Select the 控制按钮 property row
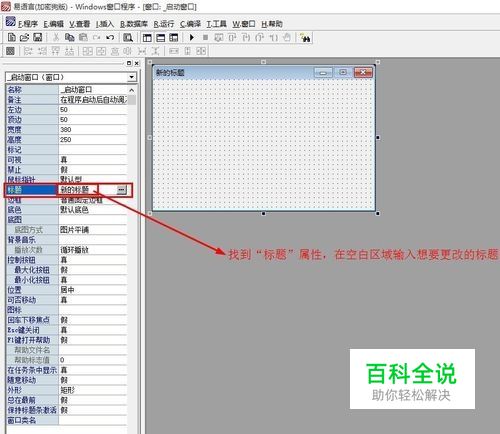 pyautogui.click(x=66, y=260)
